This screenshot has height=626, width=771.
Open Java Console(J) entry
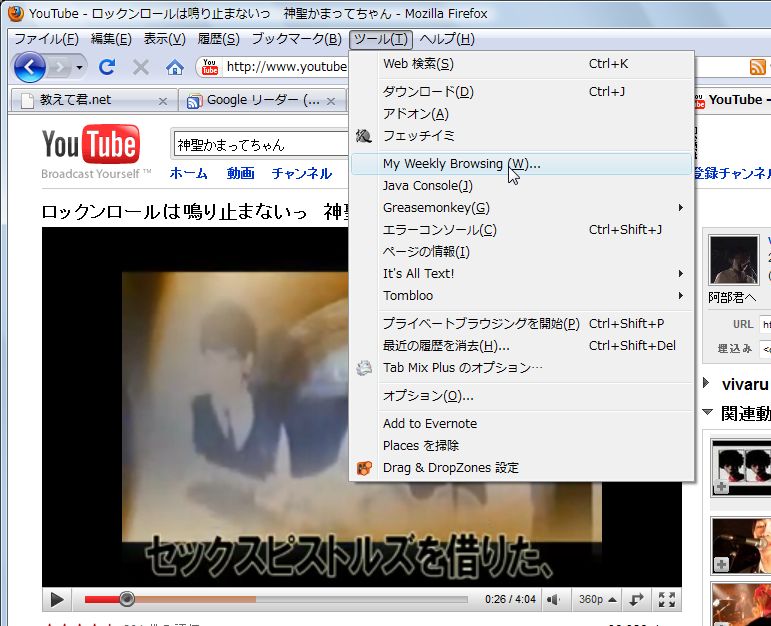point(521,186)
